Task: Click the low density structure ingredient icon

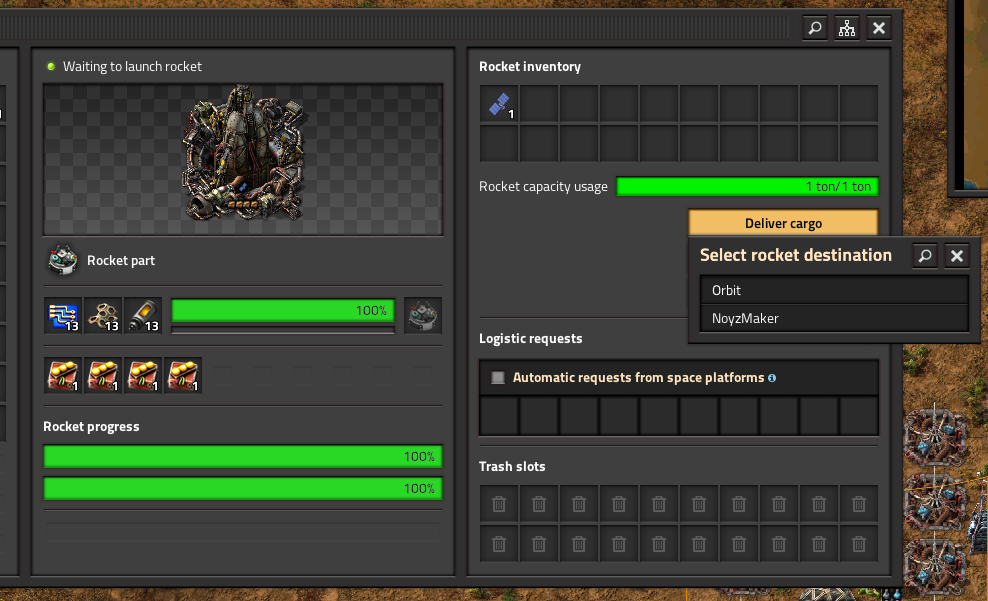Action: (103, 315)
